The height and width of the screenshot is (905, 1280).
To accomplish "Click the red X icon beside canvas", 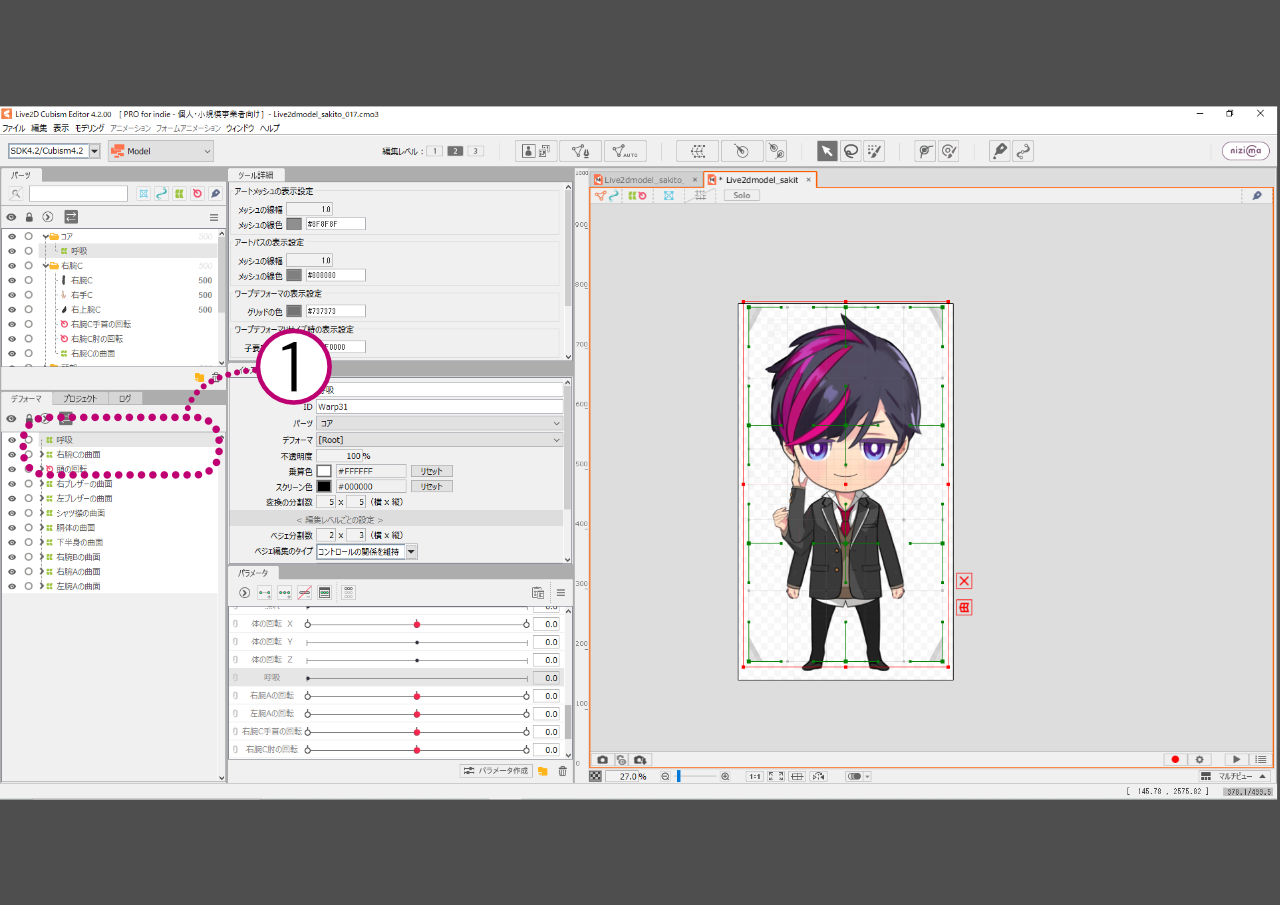I will coord(964,581).
